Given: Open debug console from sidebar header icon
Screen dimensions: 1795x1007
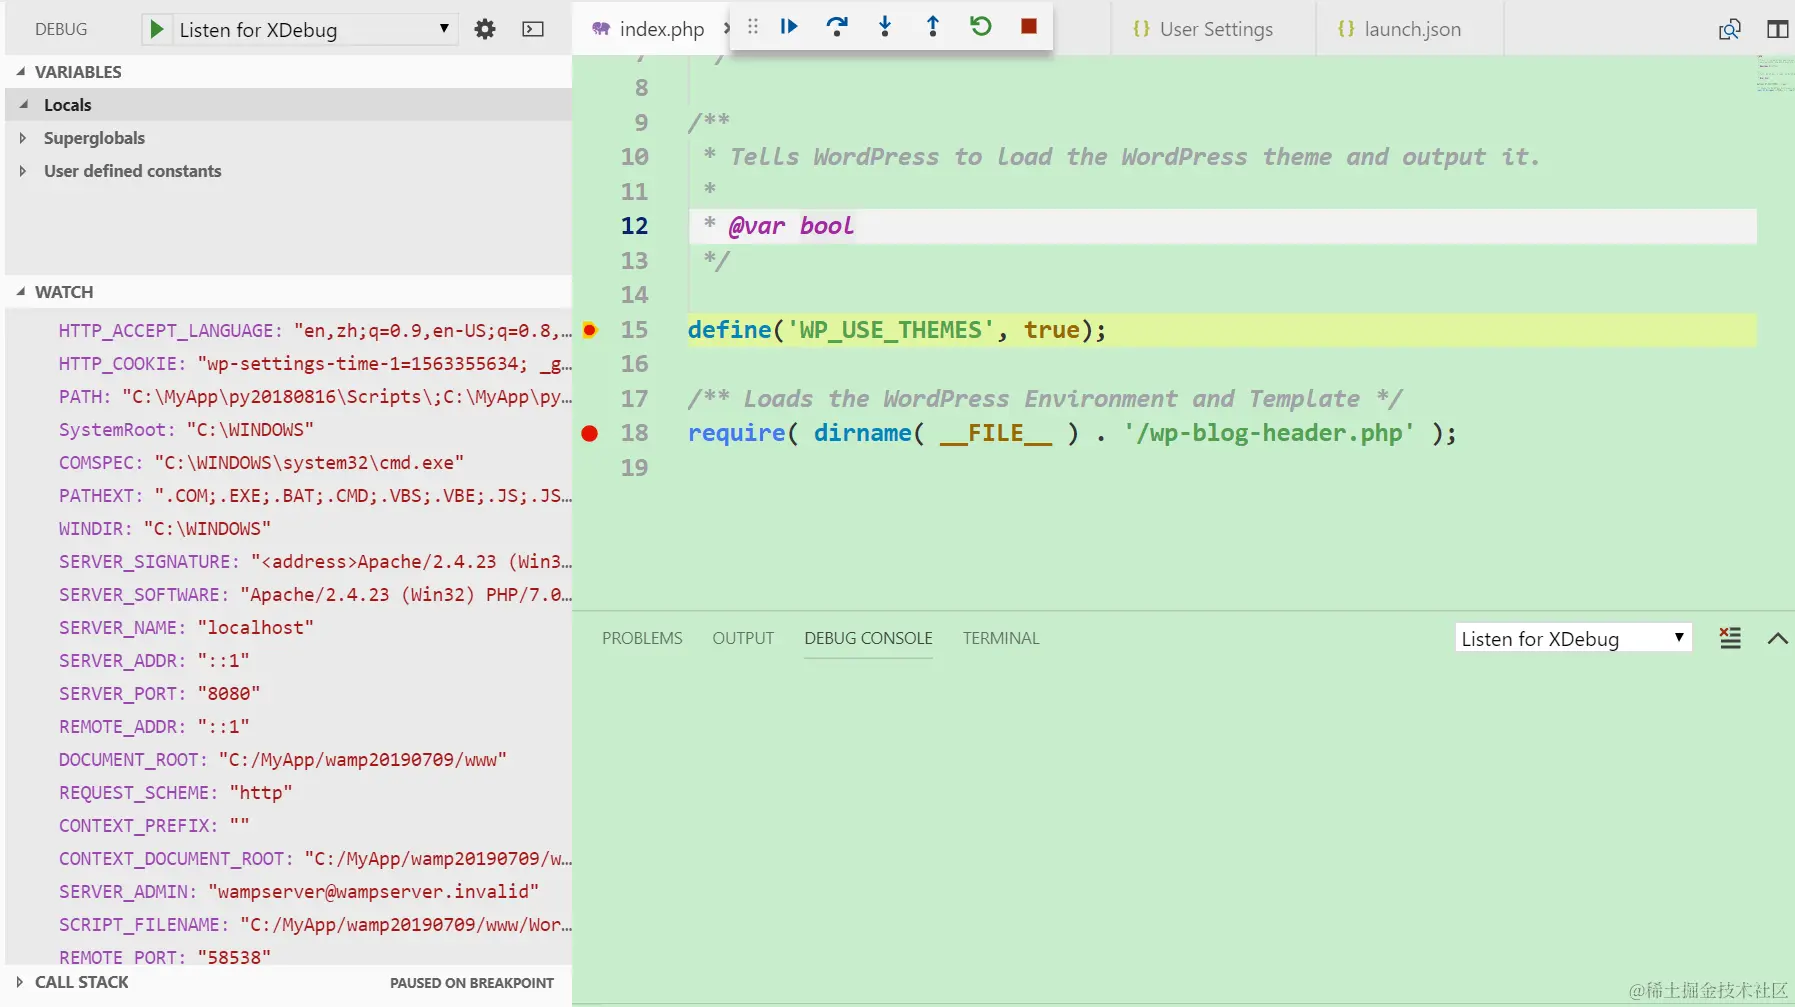Looking at the screenshot, I should (x=533, y=29).
